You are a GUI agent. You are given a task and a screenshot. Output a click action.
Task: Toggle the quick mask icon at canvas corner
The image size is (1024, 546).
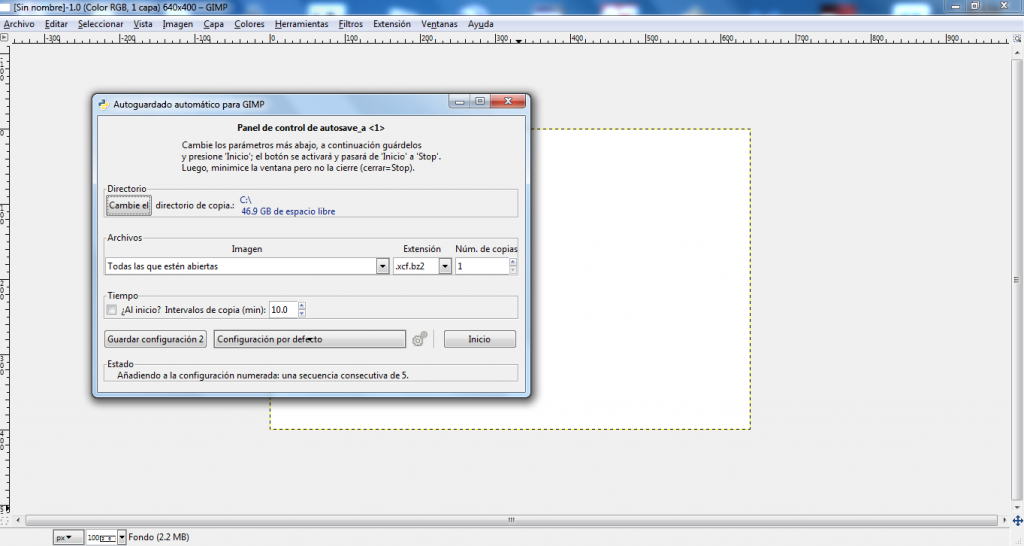(x=4, y=521)
